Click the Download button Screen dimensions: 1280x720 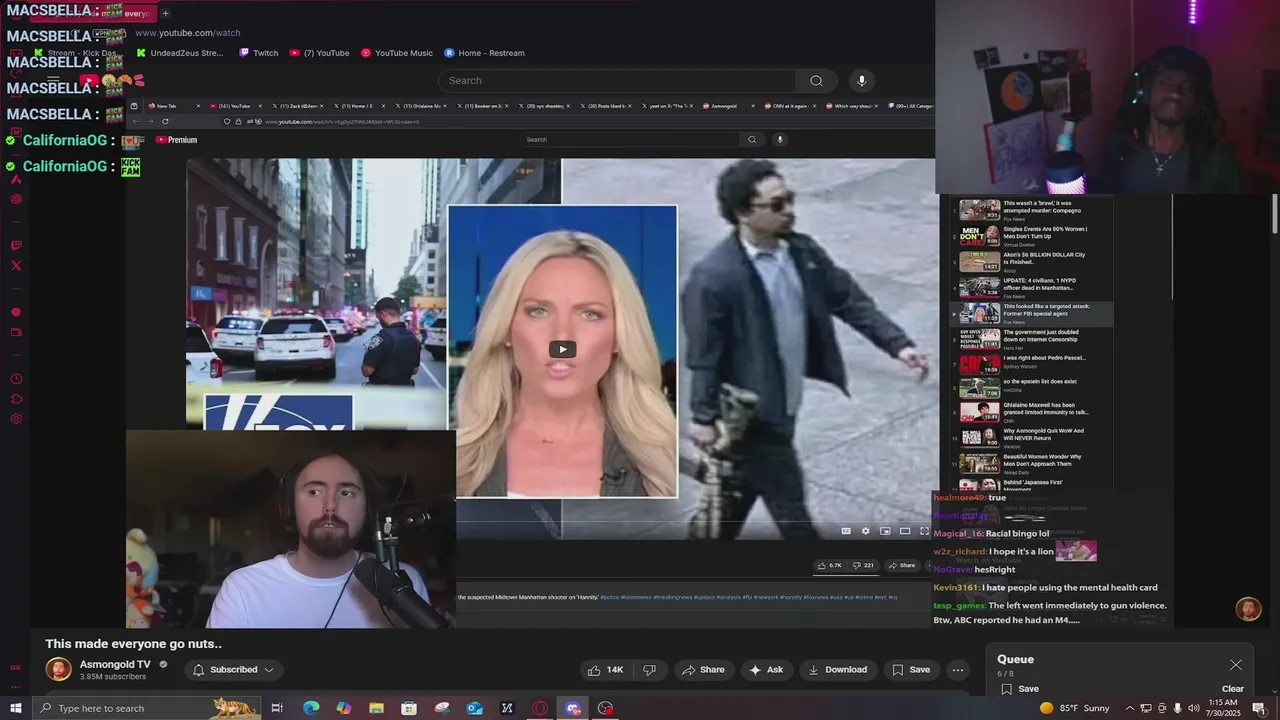838,670
